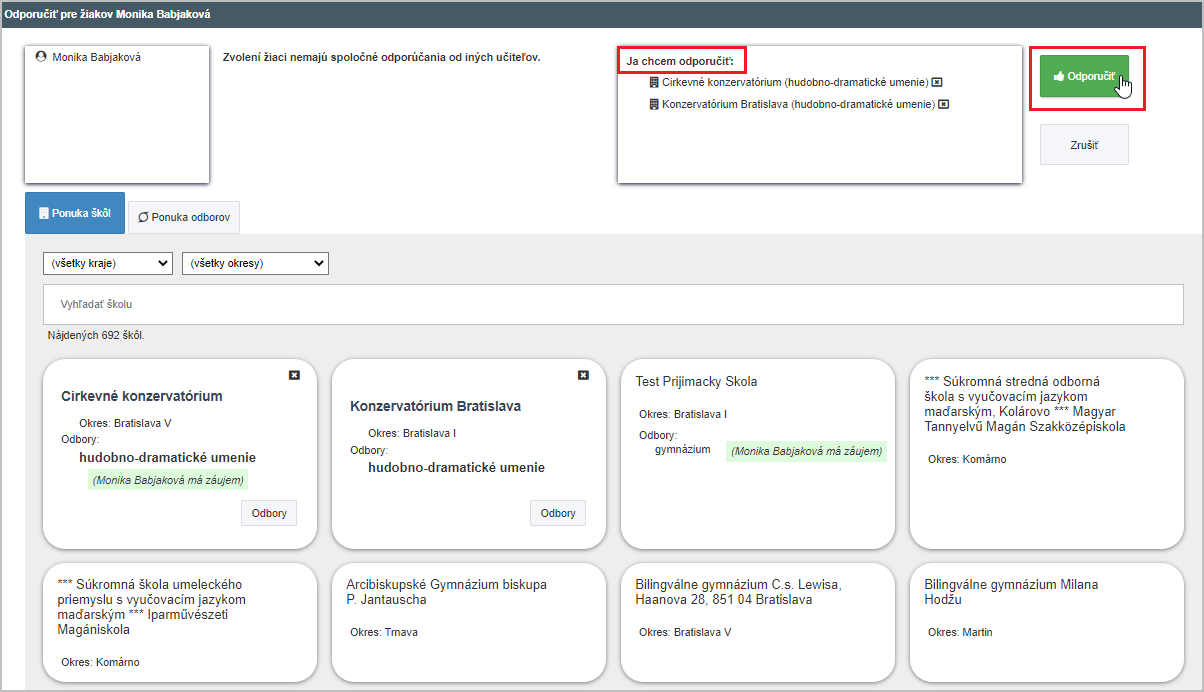Click 'Okres: Martin' on Milana Hodžu card
Image resolution: width=1204 pixels, height=692 pixels.
(x=960, y=633)
